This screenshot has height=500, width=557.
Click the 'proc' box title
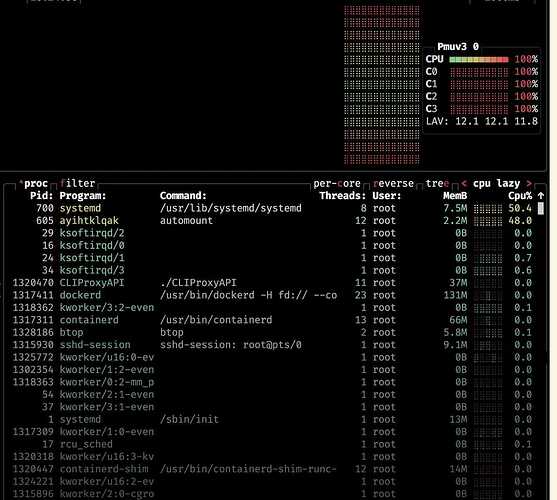click(x=36, y=183)
